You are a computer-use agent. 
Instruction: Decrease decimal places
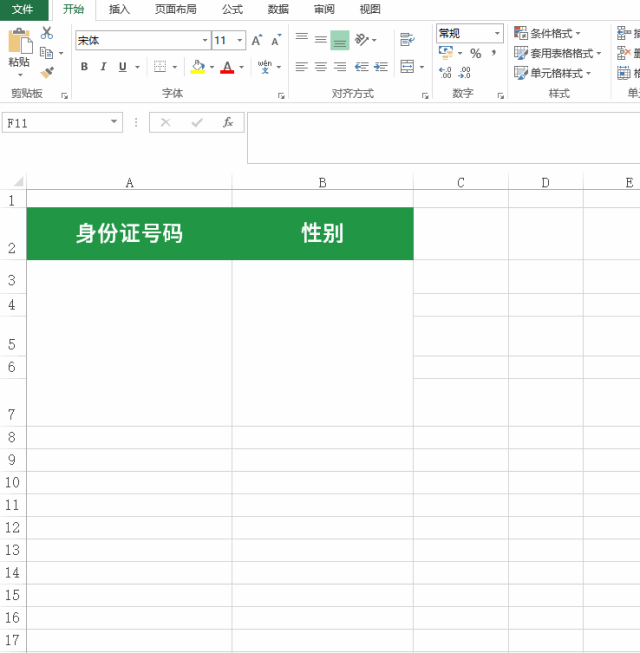click(x=464, y=73)
